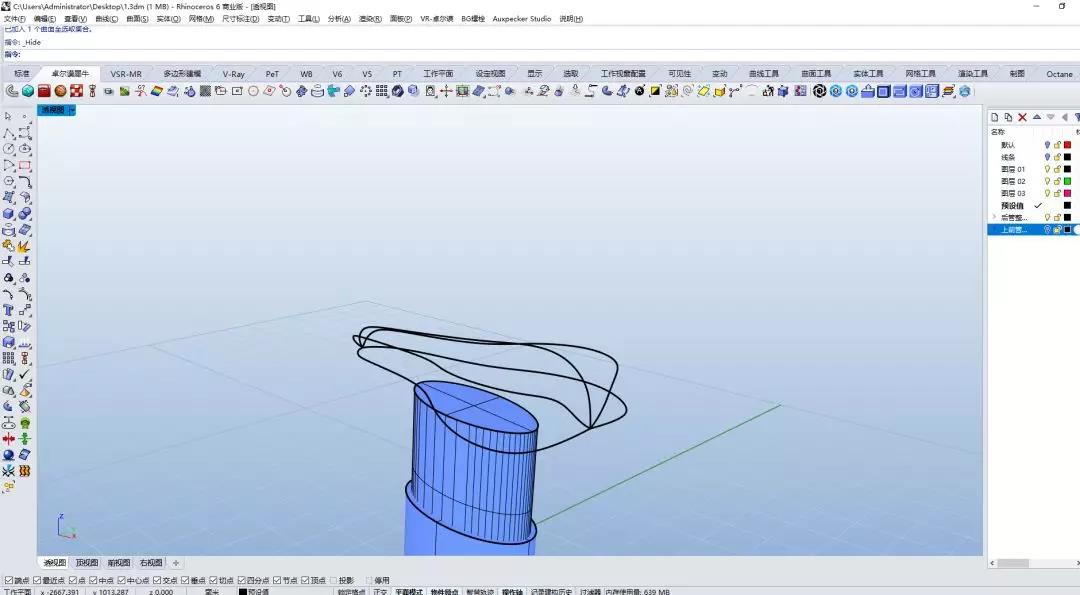Click the rectangular array tool in left sidebar
The width and height of the screenshot is (1080, 595).
click(8, 358)
